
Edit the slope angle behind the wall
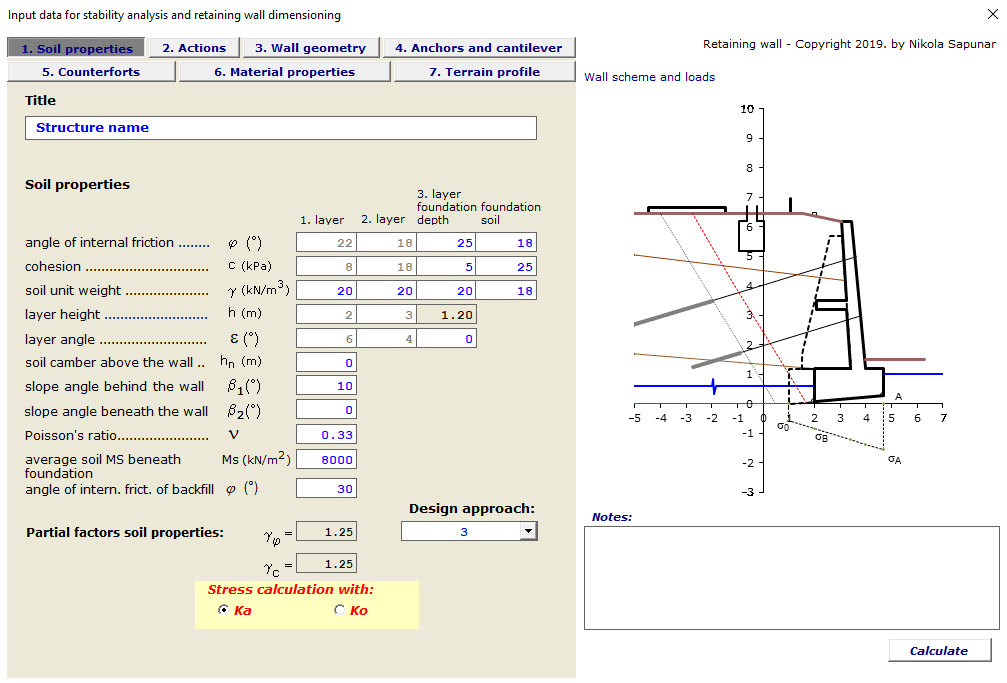(x=325, y=385)
